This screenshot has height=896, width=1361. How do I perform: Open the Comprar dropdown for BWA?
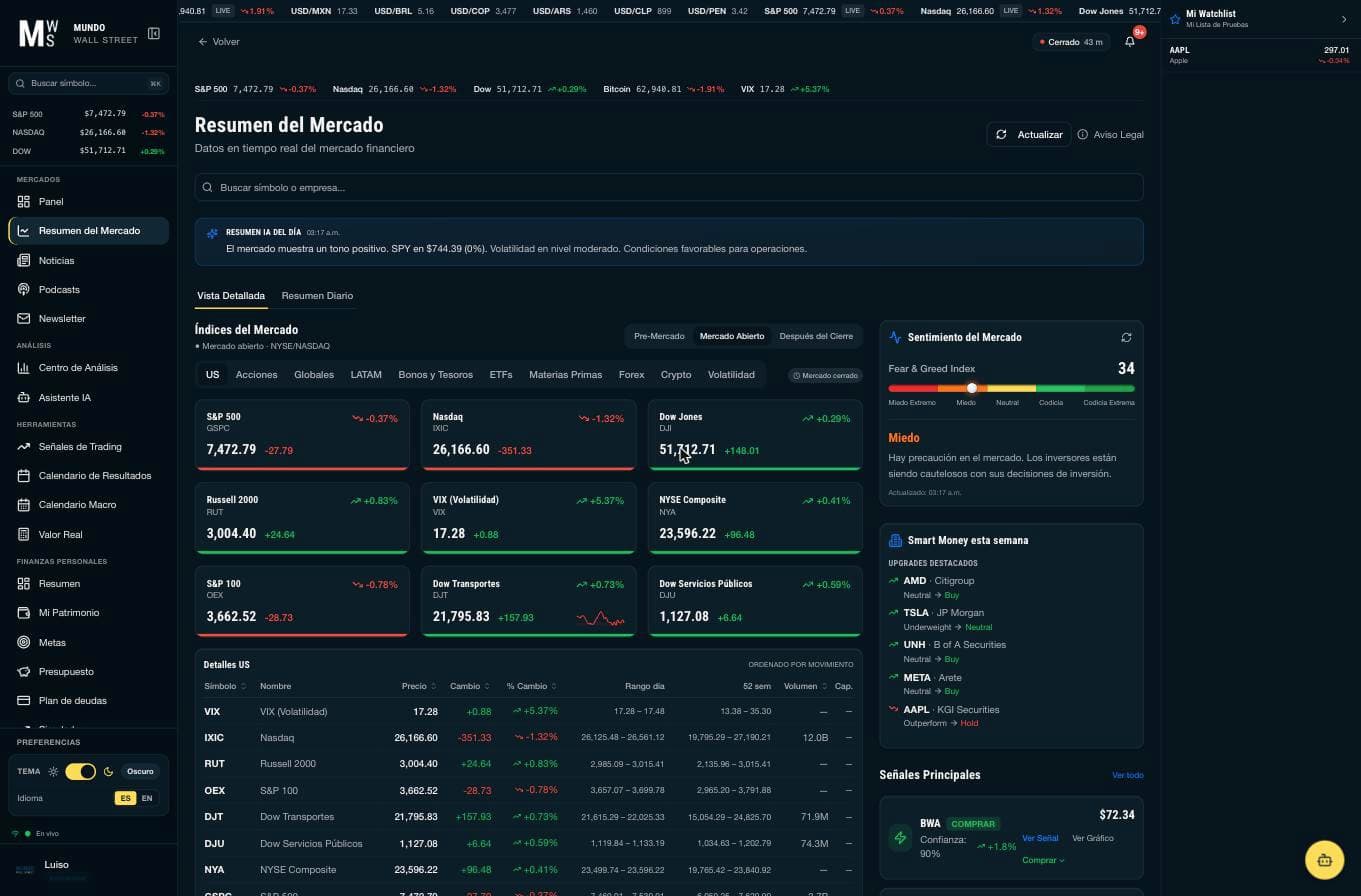point(1043,860)
